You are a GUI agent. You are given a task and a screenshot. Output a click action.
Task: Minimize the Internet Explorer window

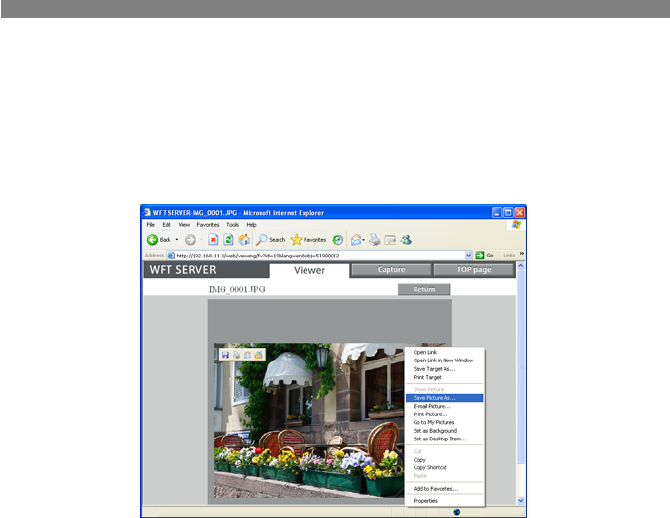(497, 212)
